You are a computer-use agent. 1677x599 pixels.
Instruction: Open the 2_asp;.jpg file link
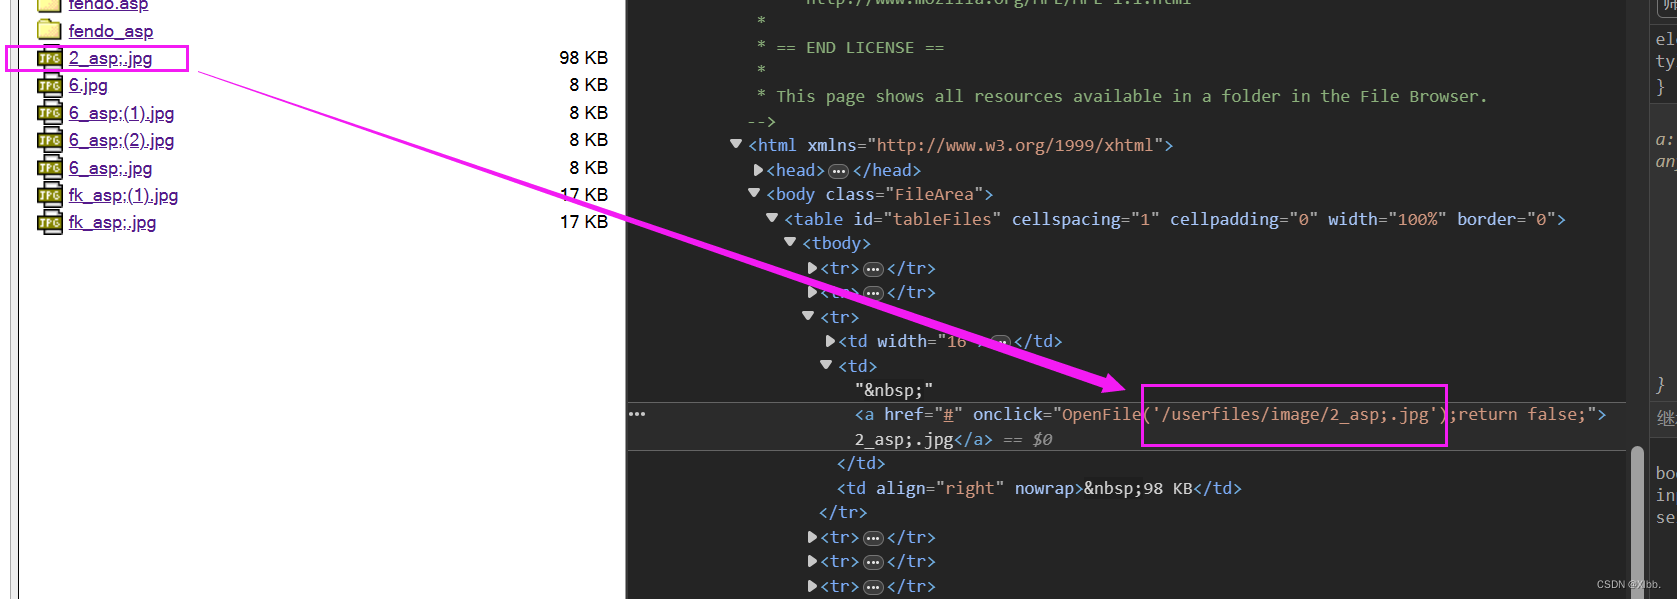110,58
